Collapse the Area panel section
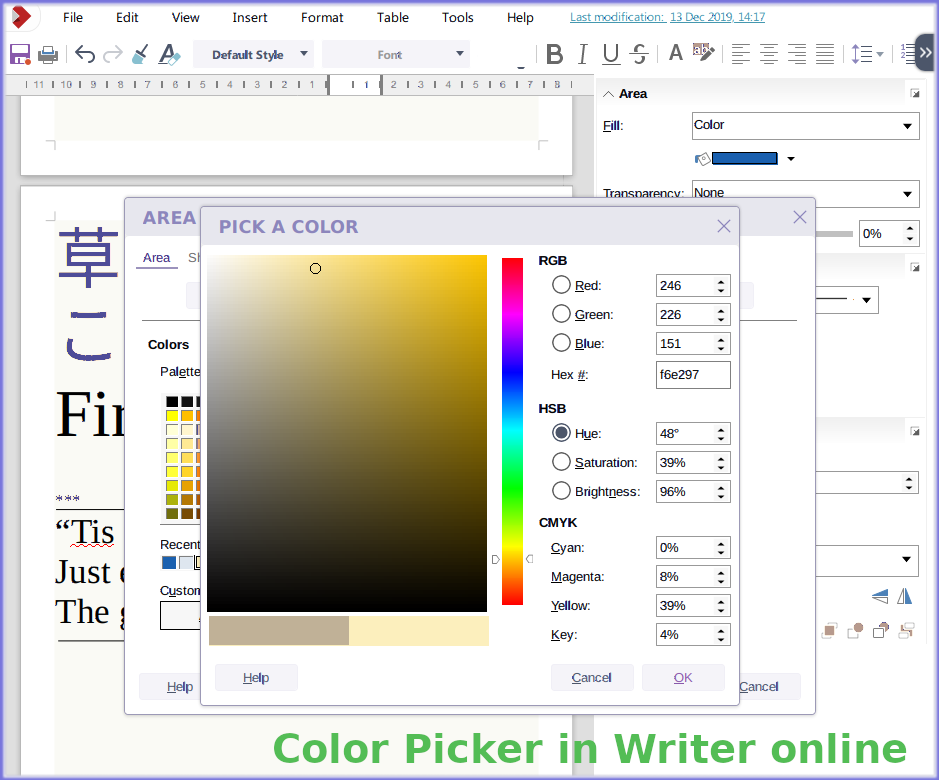The height and width of the screenshot is (780, 939). click(x=609, y=92)
